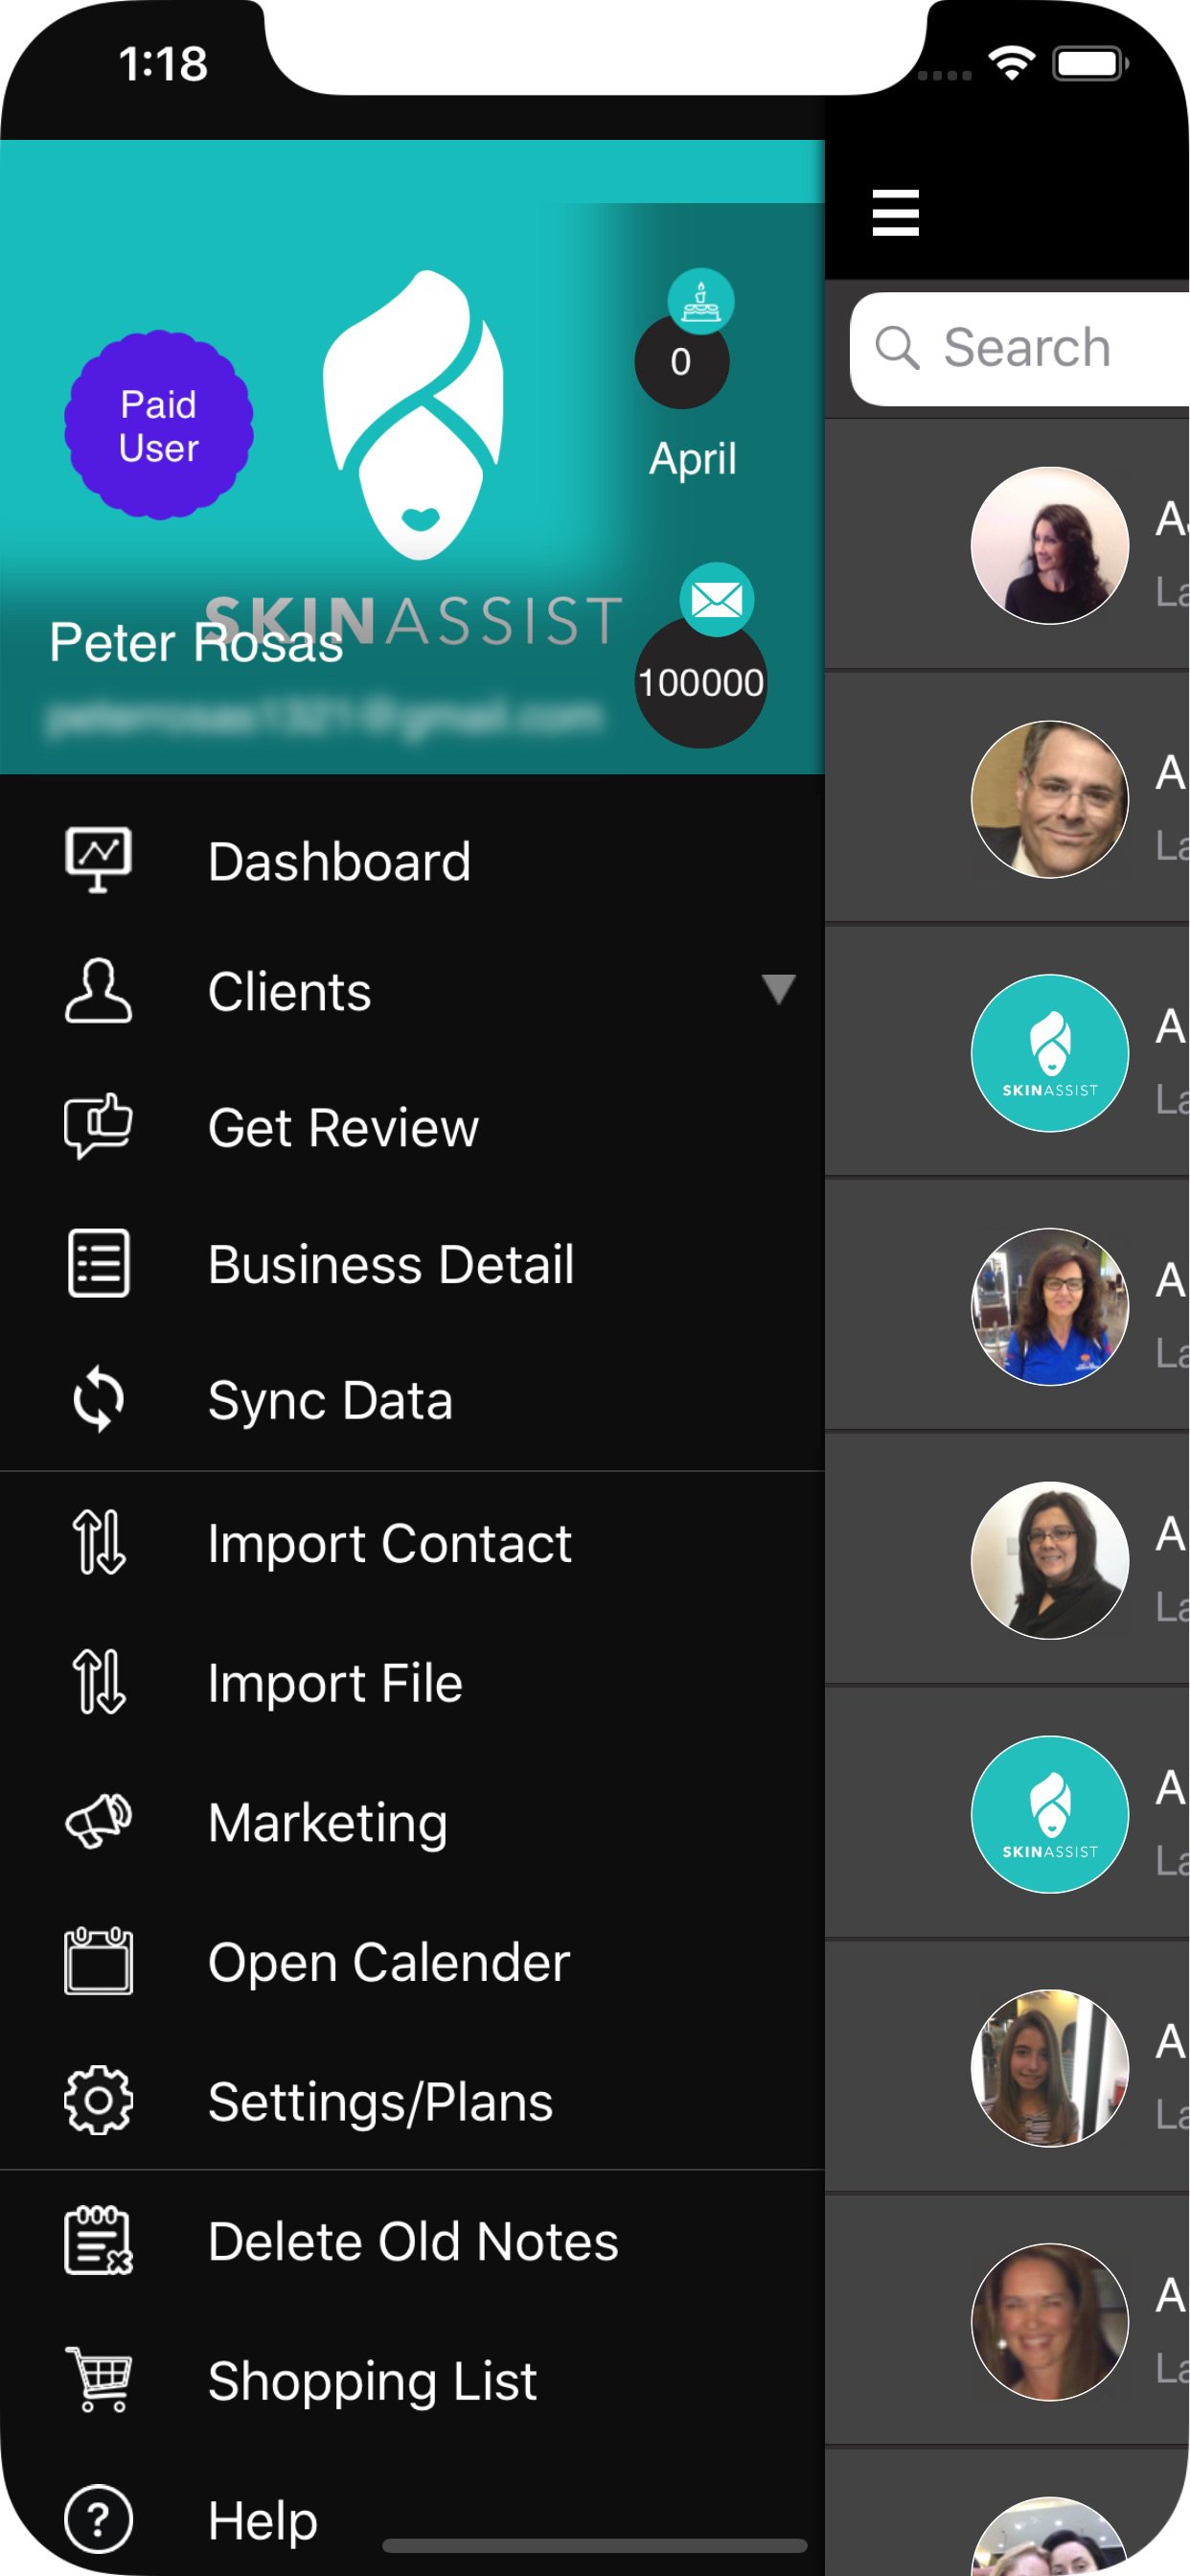Tap the 100000 message credits counter
This screenshot has width=1190, height=2576.
700,683
